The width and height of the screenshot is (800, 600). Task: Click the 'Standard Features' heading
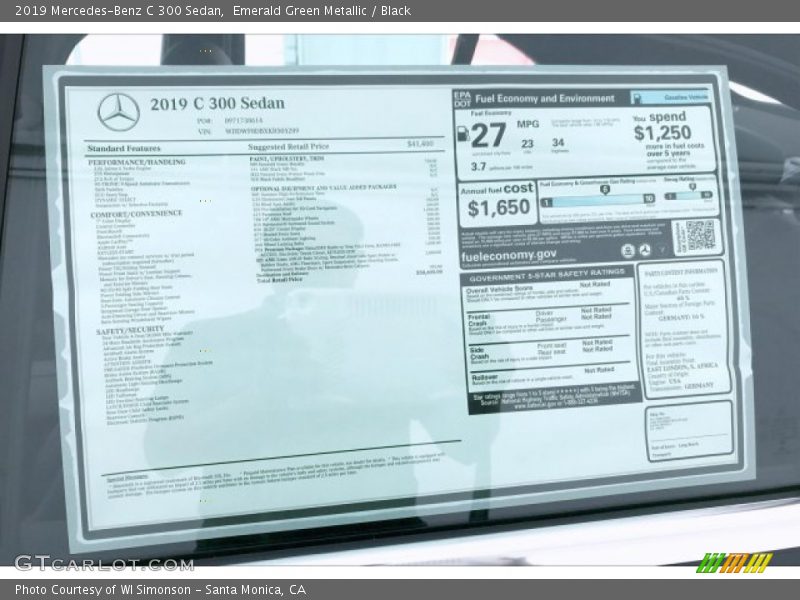[124, 148]
